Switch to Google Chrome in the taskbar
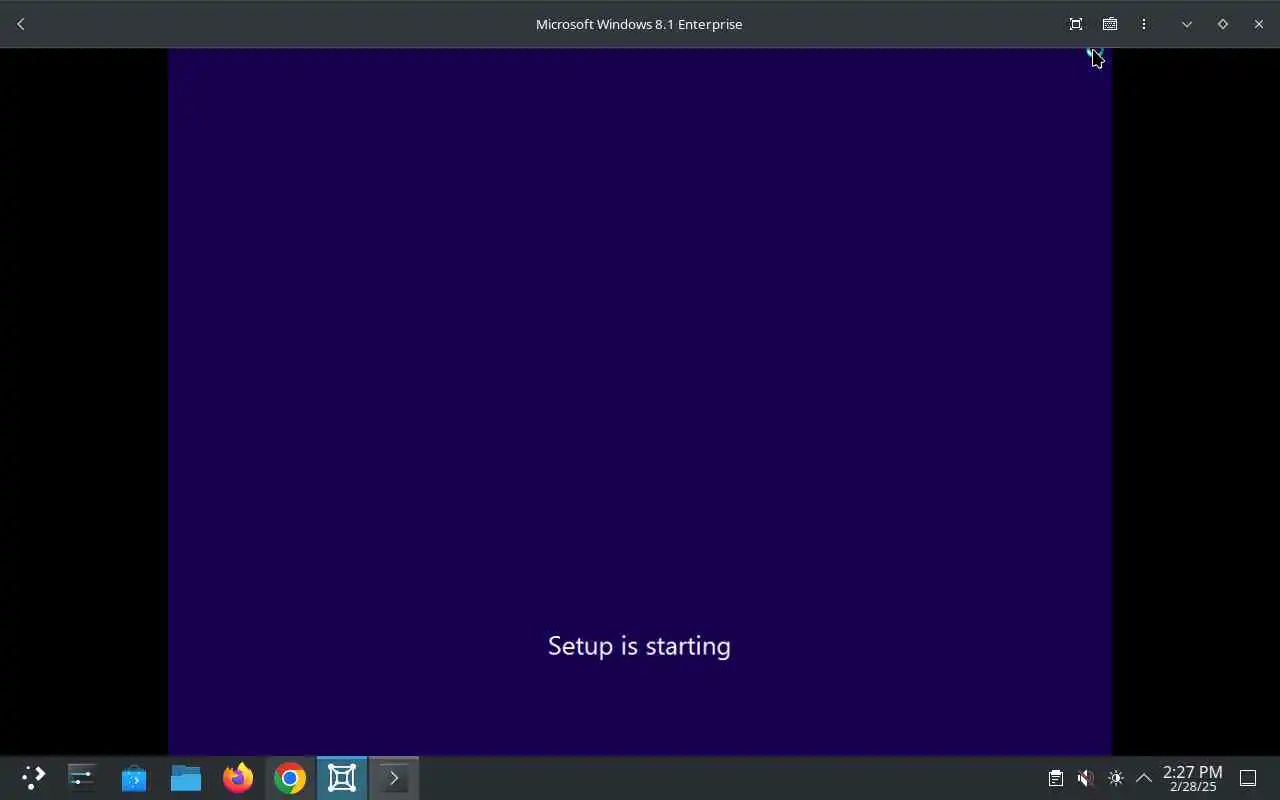This screenshot has width=1280, height=800. tap(290, 778)
